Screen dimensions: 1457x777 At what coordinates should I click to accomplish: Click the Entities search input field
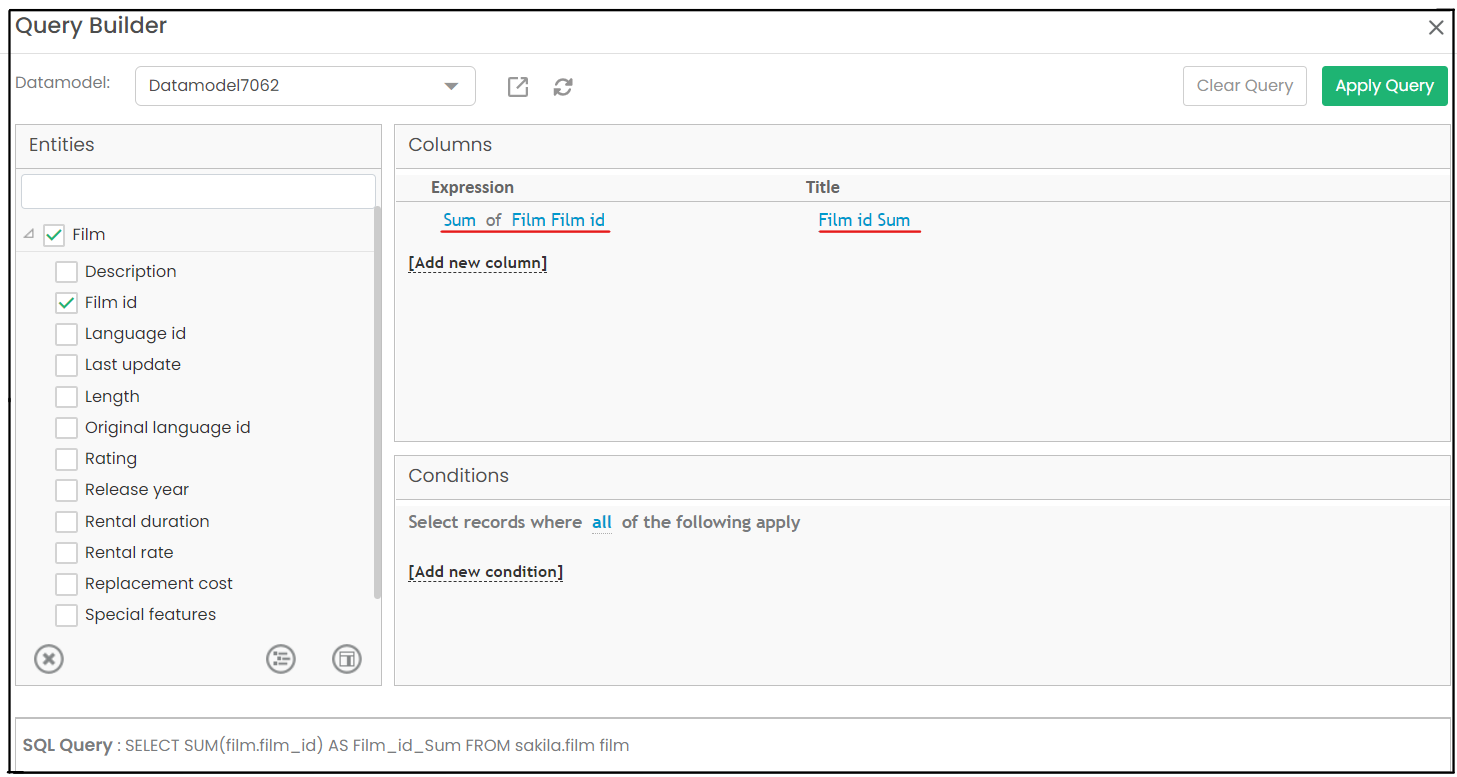pyautogui.click(x=198, y=191)
